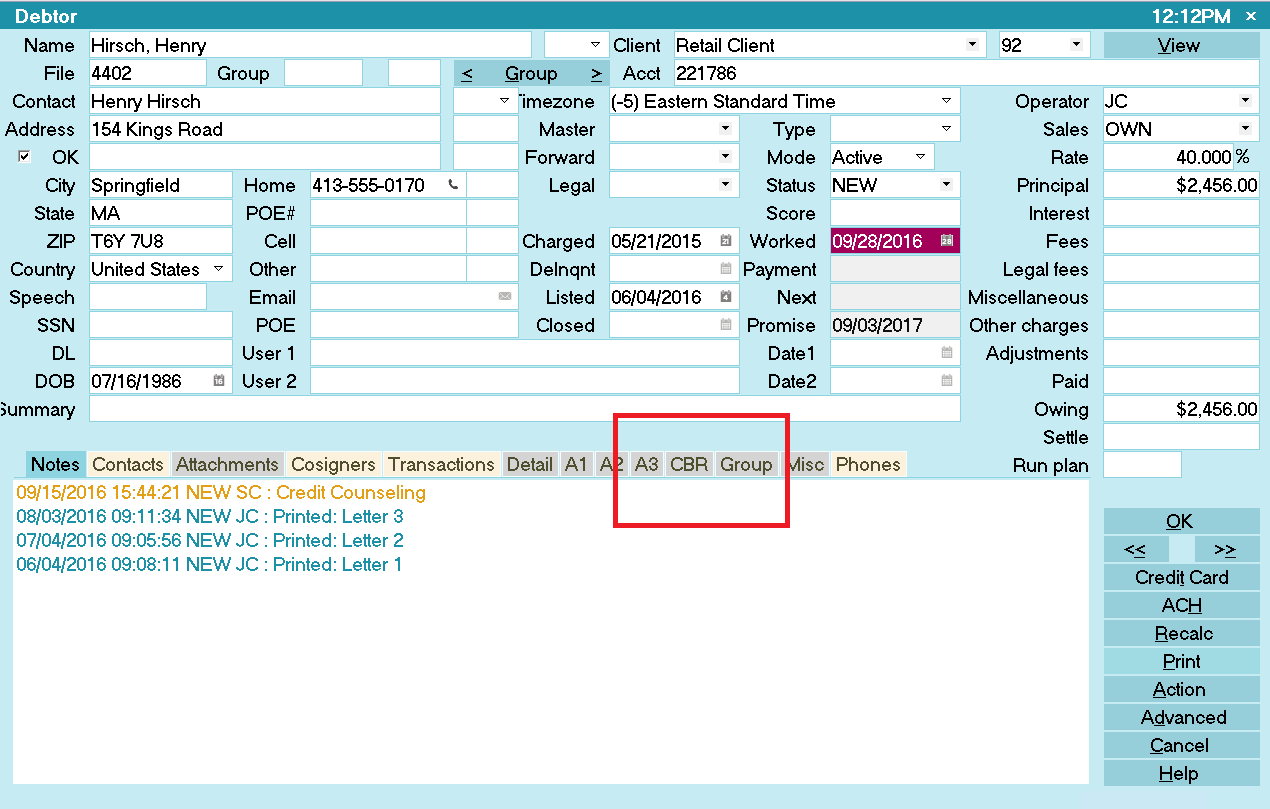
Task: Click the phone icon in Home field
Action: tap(454, 185)
